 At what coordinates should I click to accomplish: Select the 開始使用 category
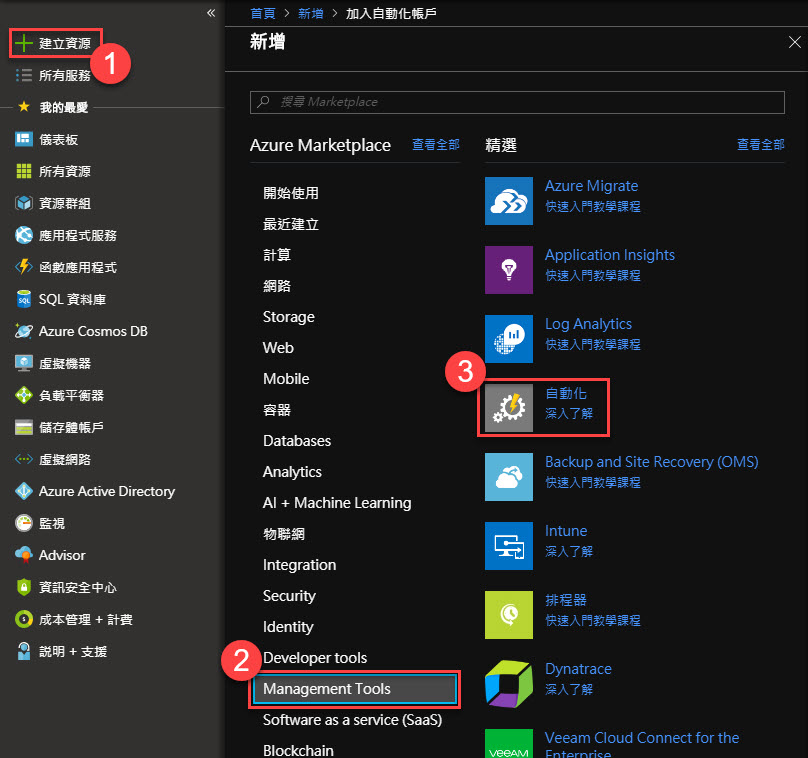point(291,193)
